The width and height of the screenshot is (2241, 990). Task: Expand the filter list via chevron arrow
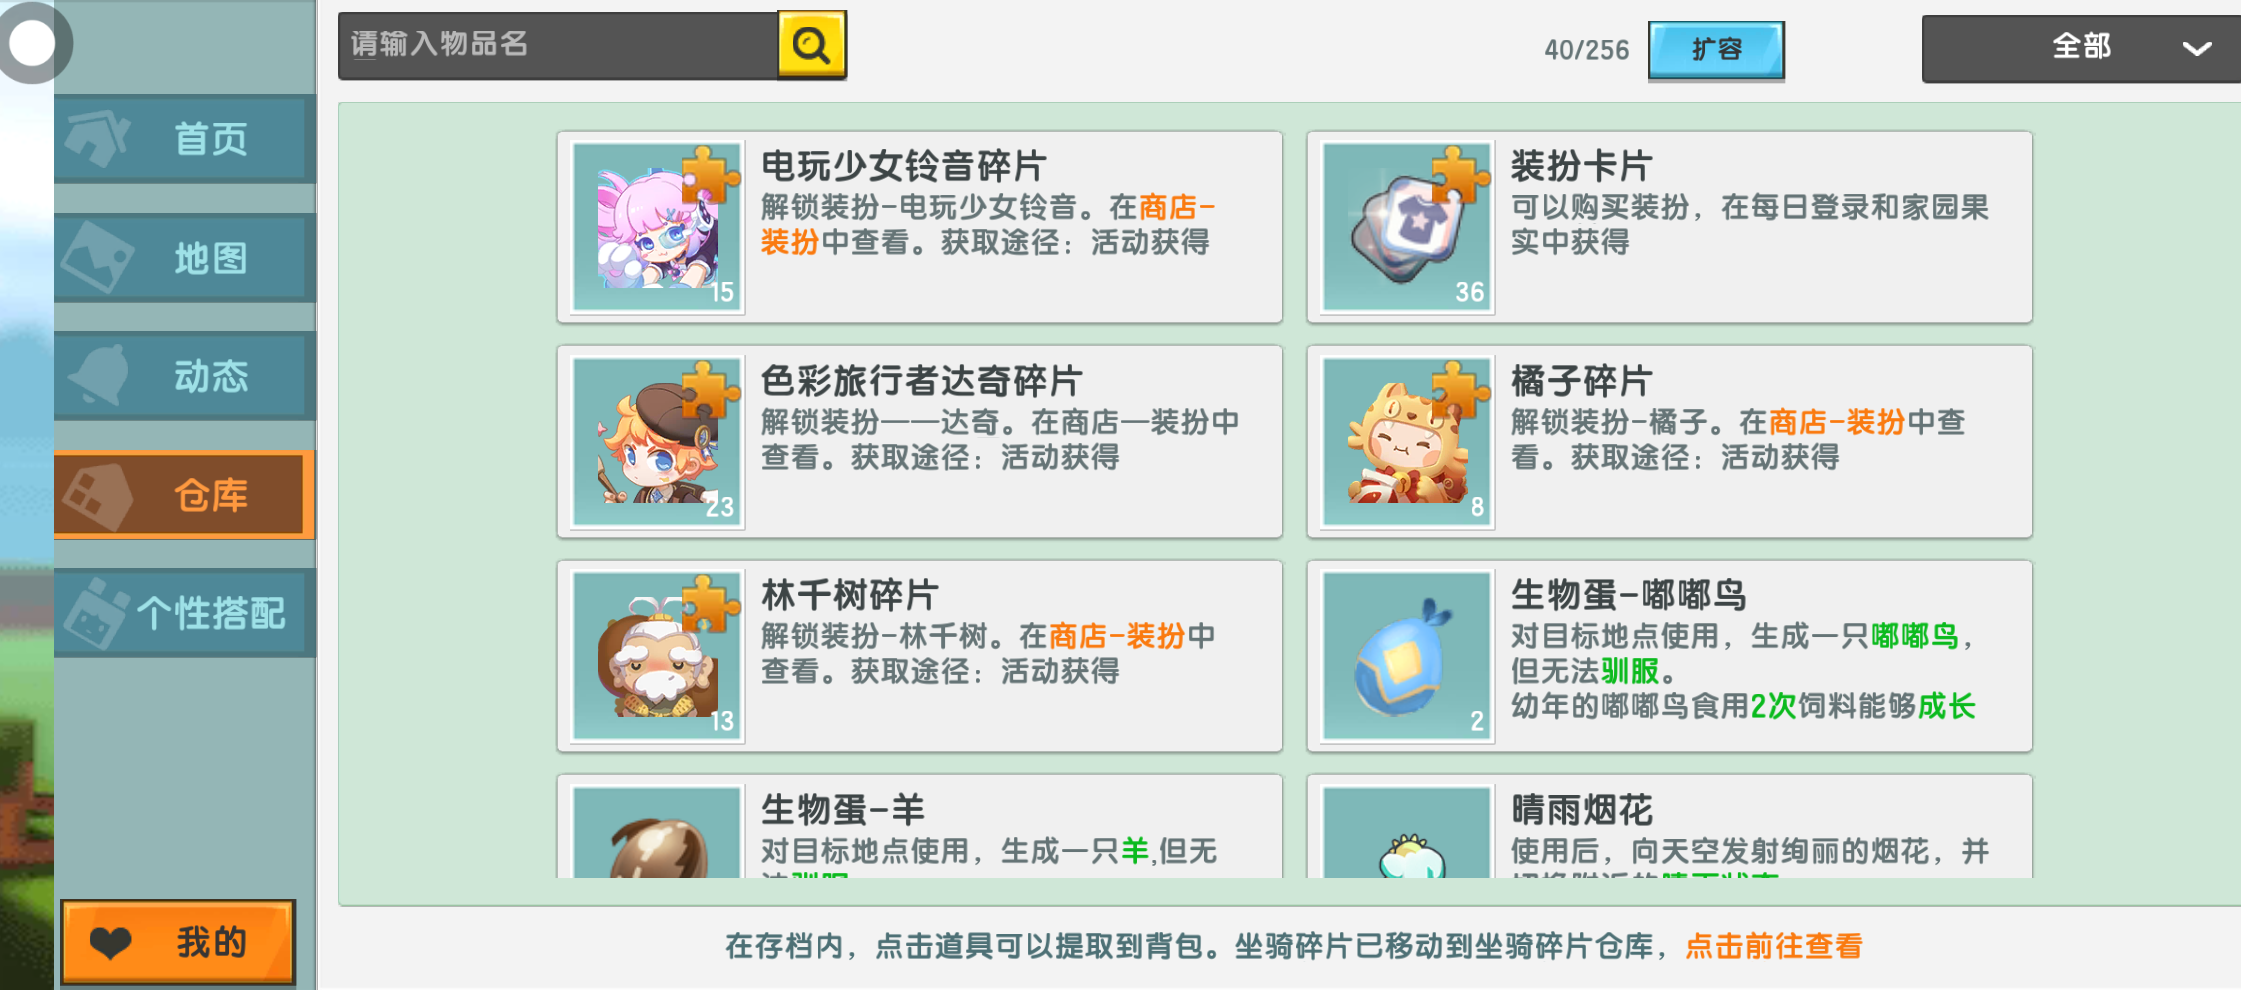[2196, 48]
